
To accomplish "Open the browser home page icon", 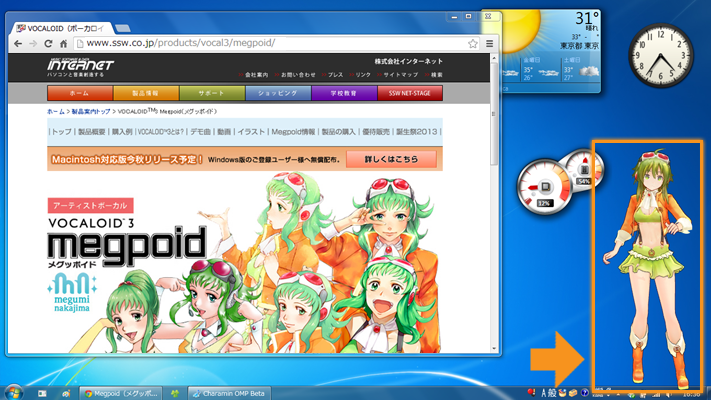I will click(63, 44).
